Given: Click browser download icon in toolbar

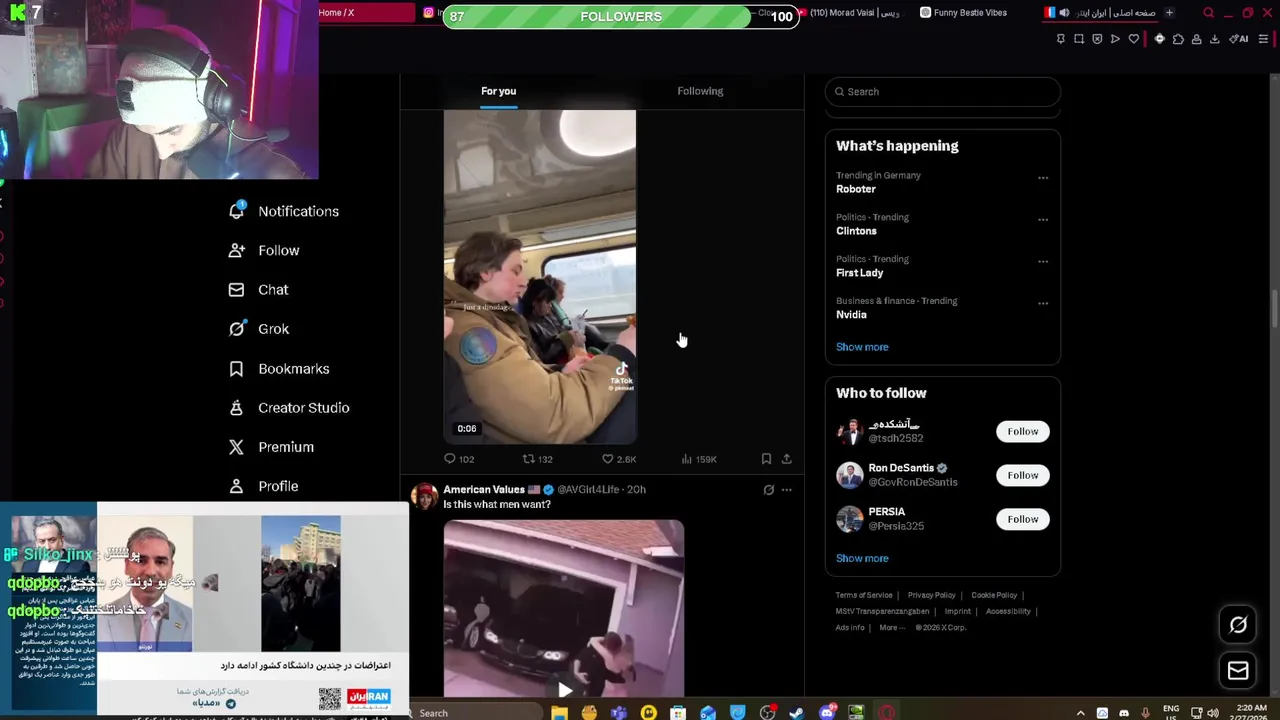Looking at the screenshot, I should [x=1215, y=39].
